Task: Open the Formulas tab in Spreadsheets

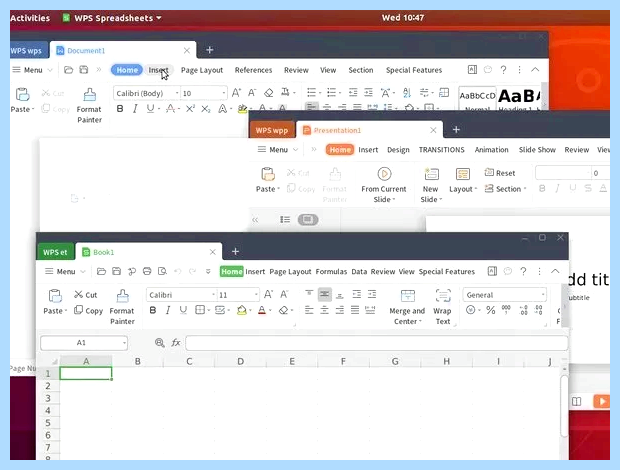Action: (x=331, y=272)
